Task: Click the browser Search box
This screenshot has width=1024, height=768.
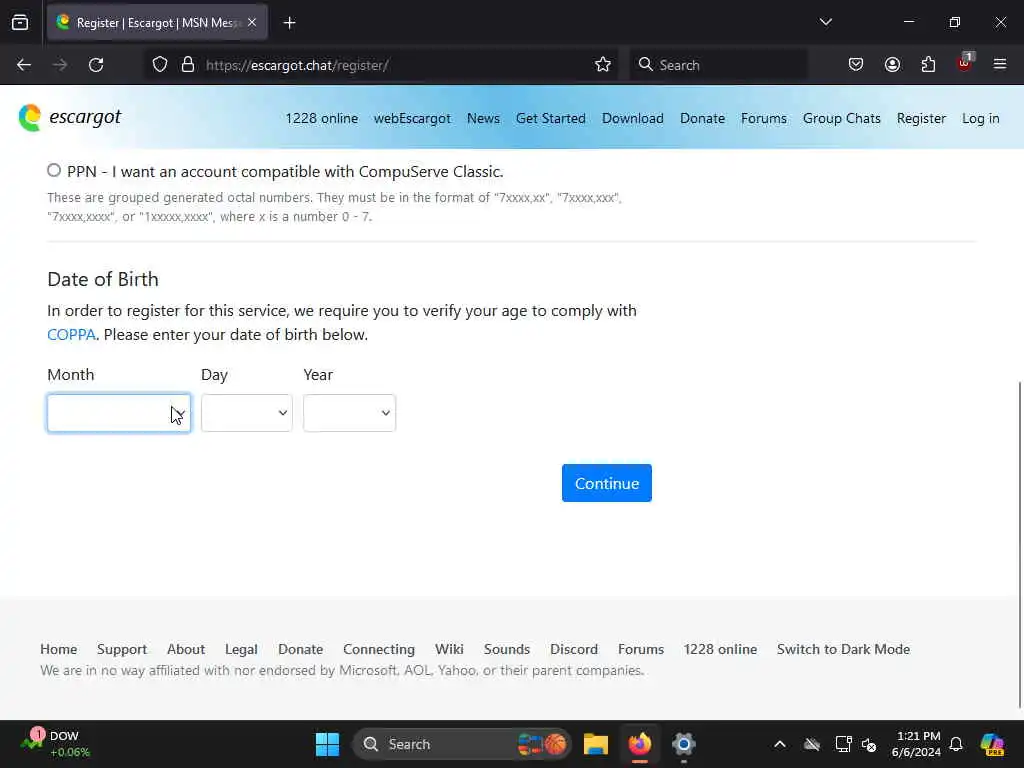Action: tap(718, 65)
